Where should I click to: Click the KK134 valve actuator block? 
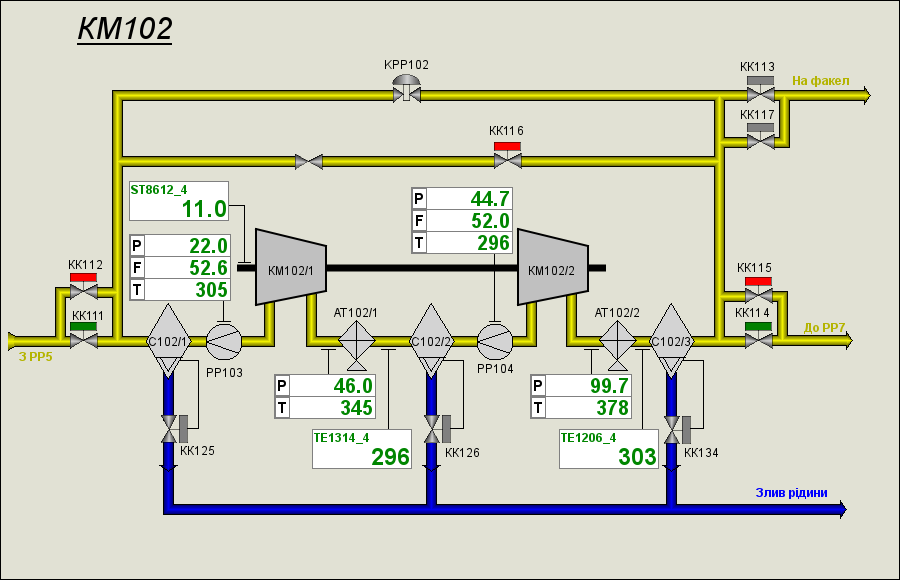point(686,430)
